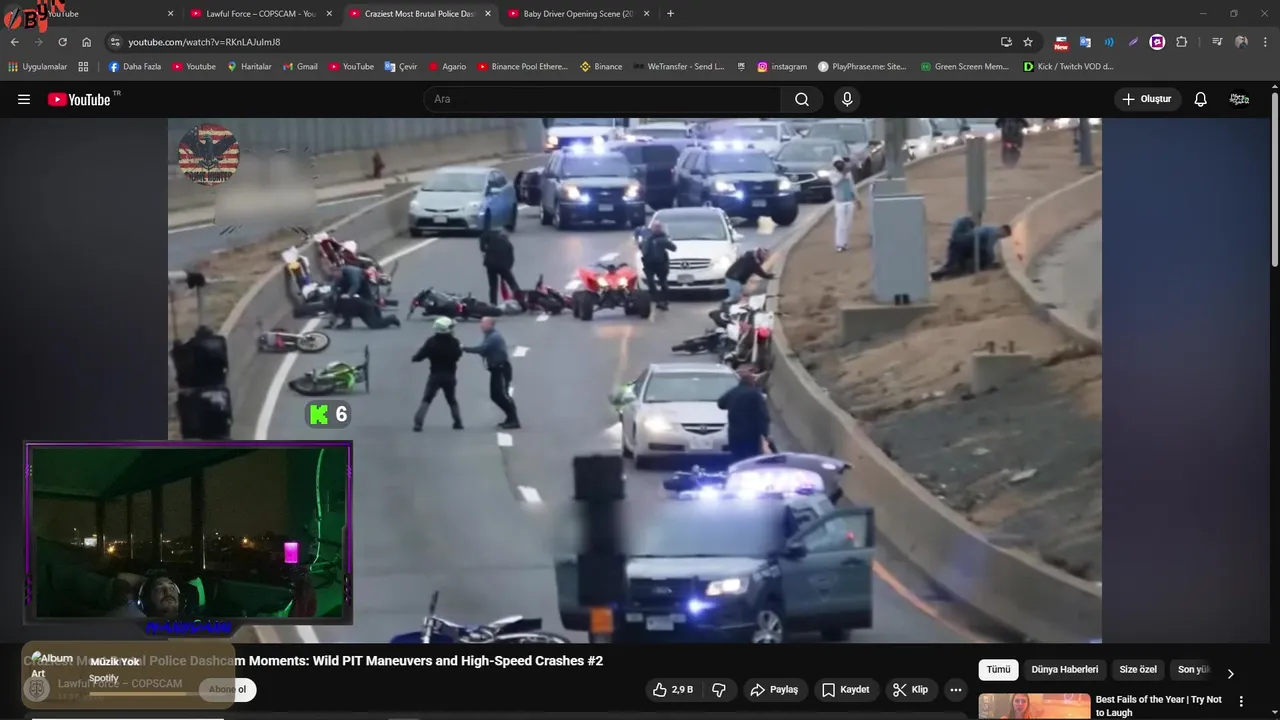Select the Dünya Haberleri filter chip
The height and width of the screenshot is (720, 1280).
1064,670
